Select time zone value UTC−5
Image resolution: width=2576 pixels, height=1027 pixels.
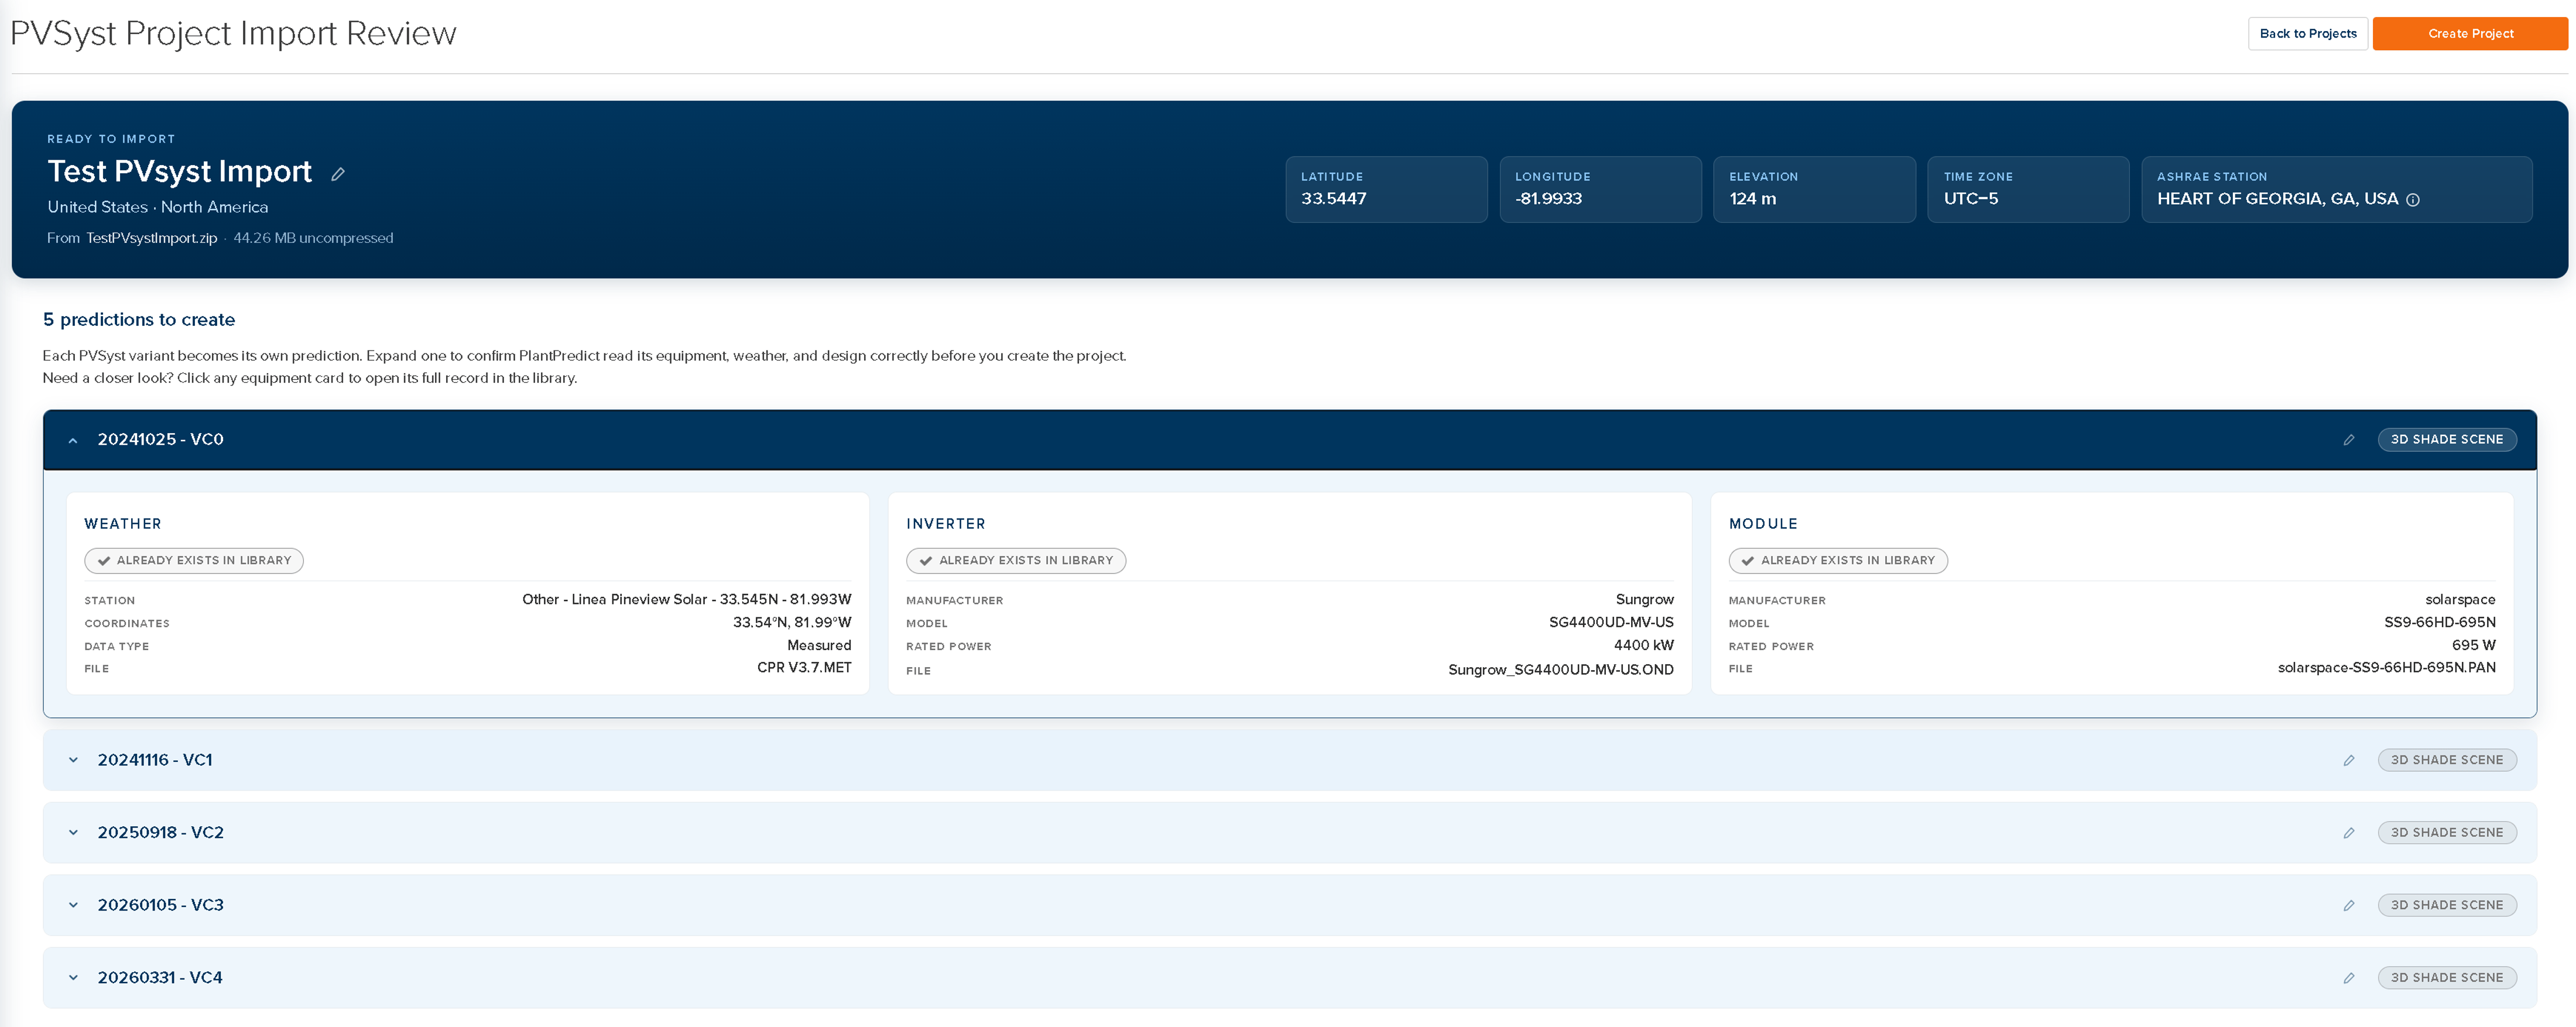1971,199
